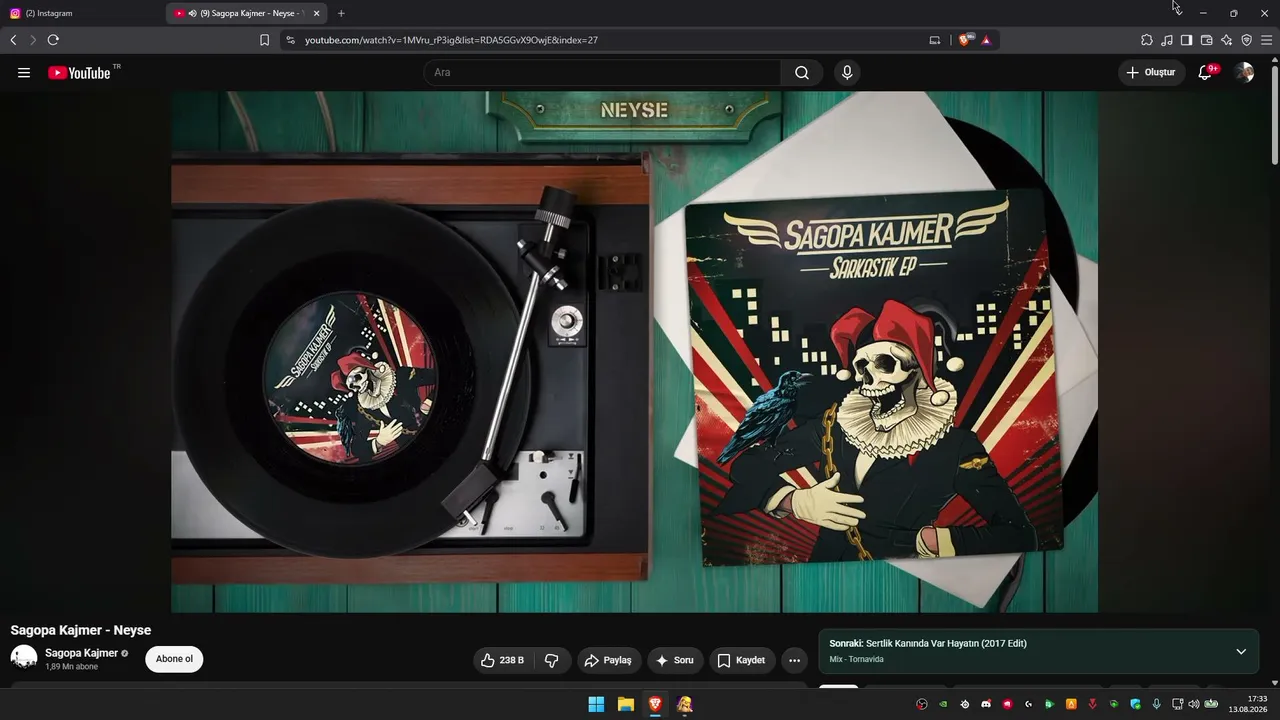The image size is (1280, 720).
Task: Go back to previous page
Action: click(13, 40)
